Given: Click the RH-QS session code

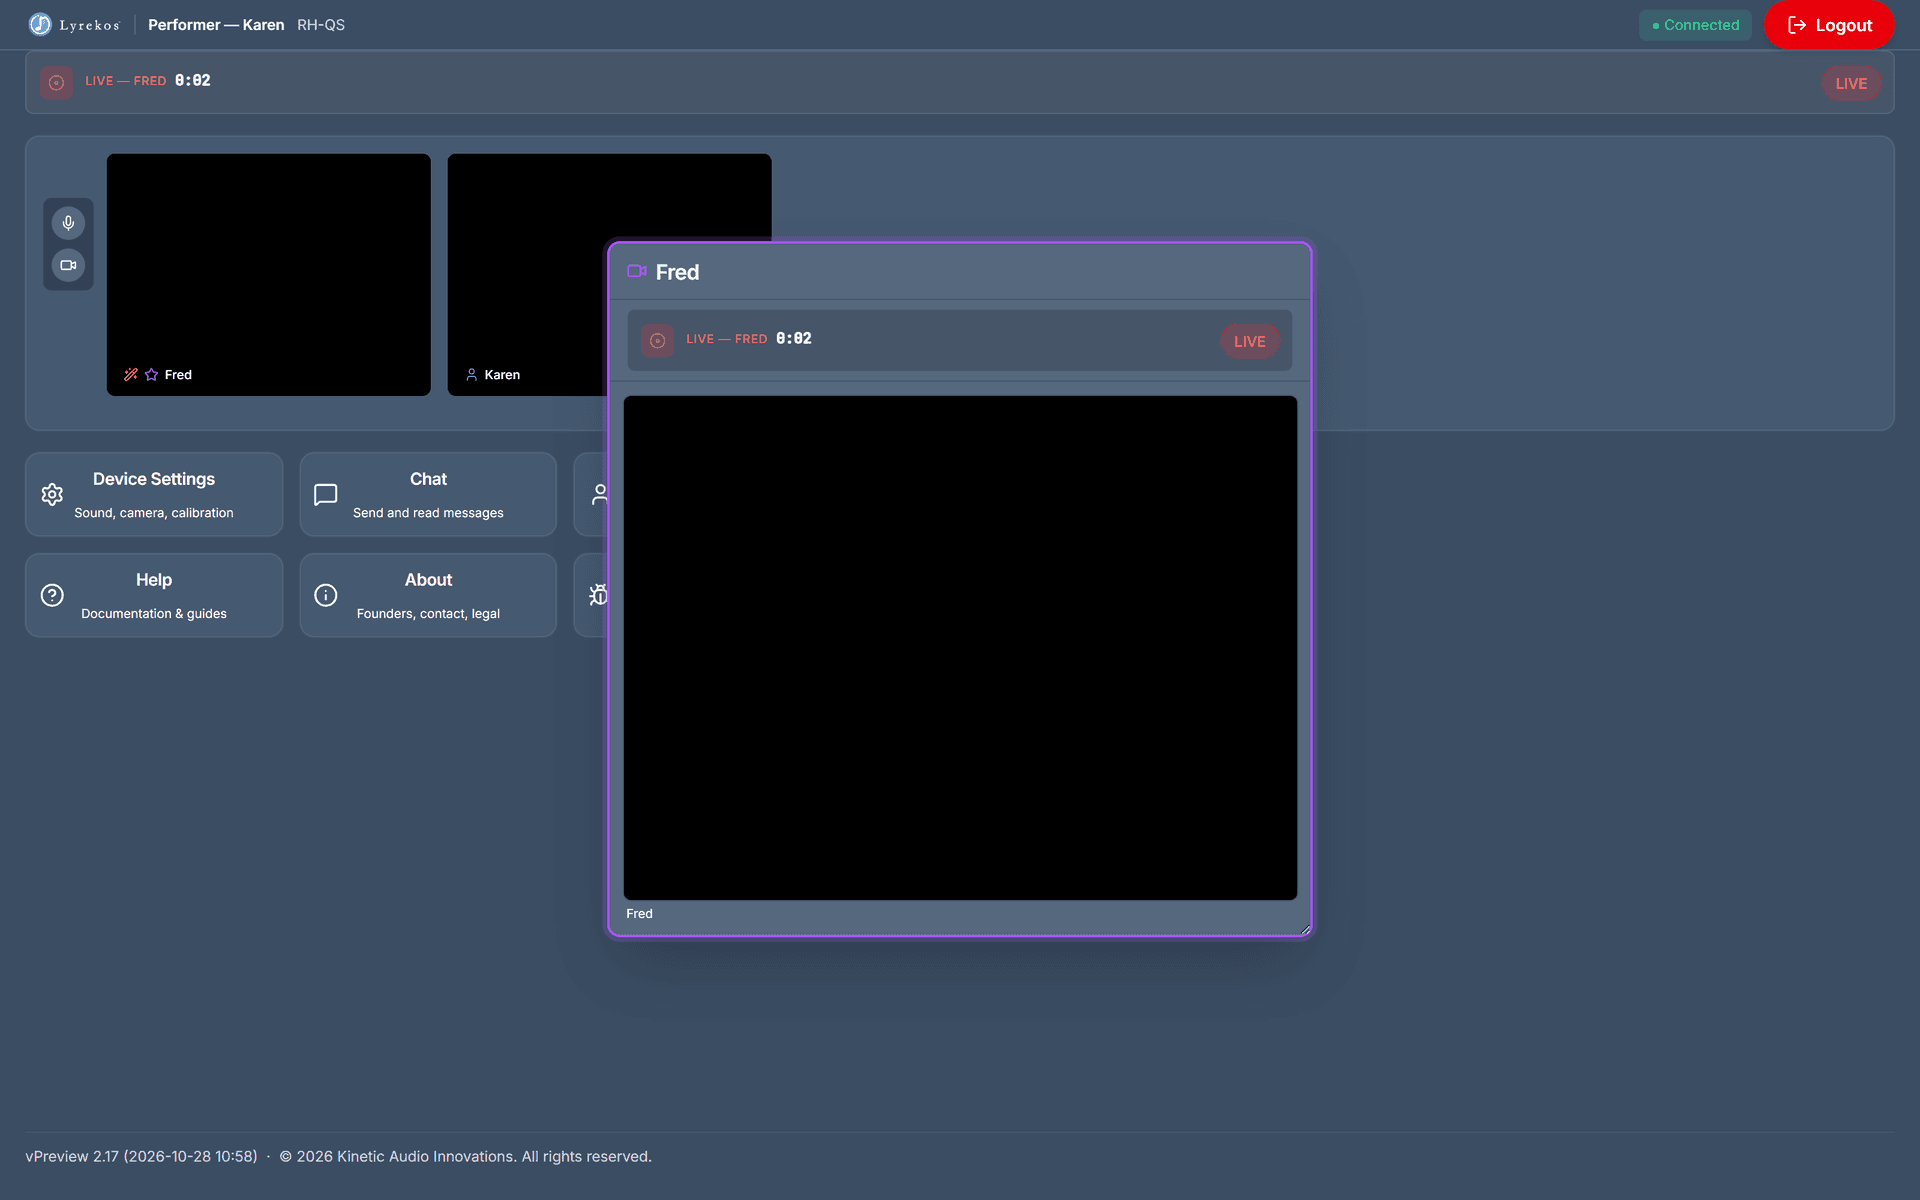Looking at the screenshot, I should 321,25.
